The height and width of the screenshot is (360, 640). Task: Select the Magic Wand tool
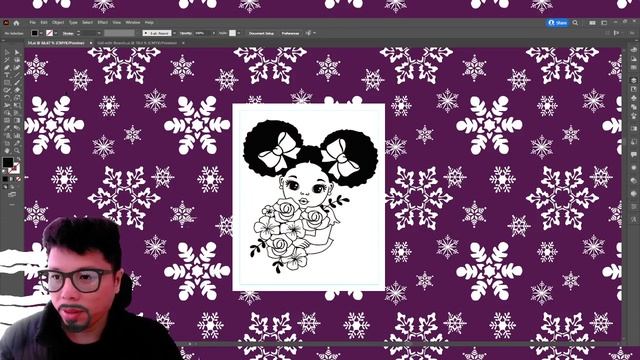coord(7,60)
